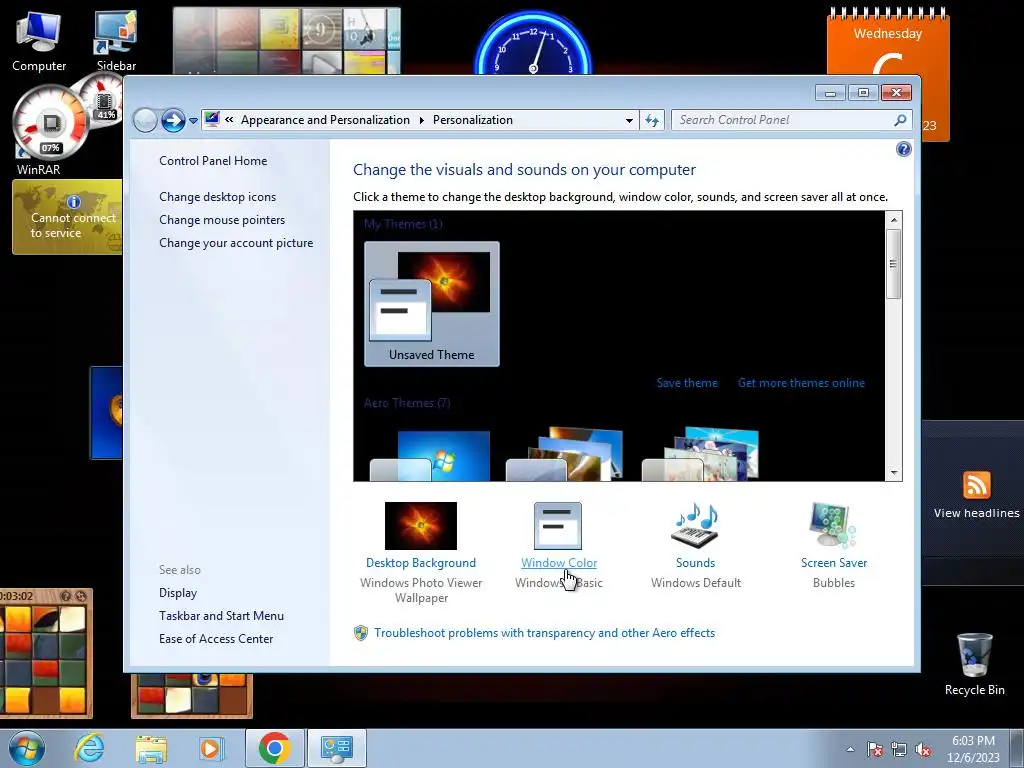
Task: Switch to Control Panel taskbar button
Action: point(336,748)
